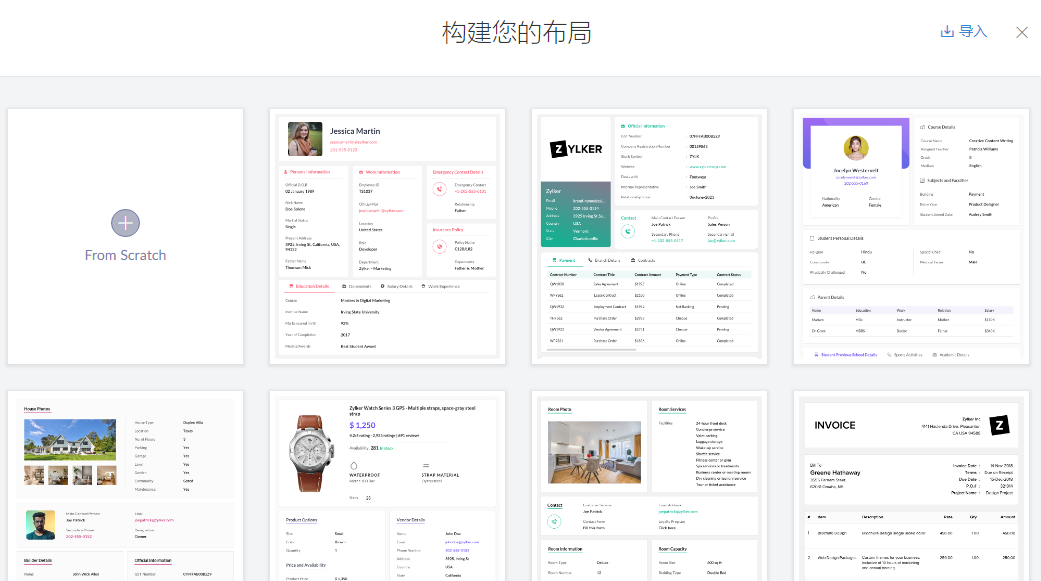The height and width of the screenshot is (581, 1041).
Task: Close the layout builder dialog
Action: pos(1021,32)
